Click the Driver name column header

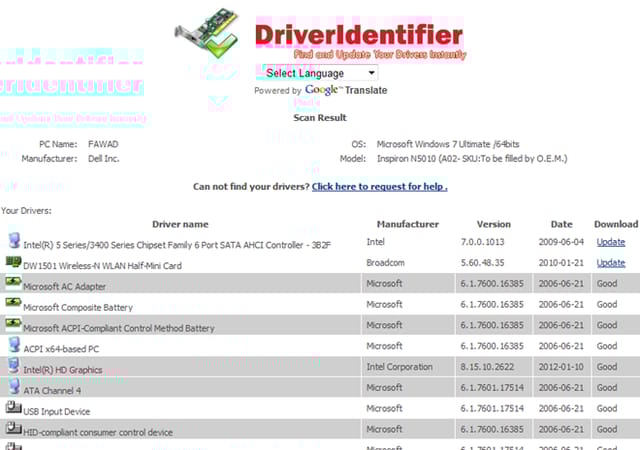[x=180, y=224]
